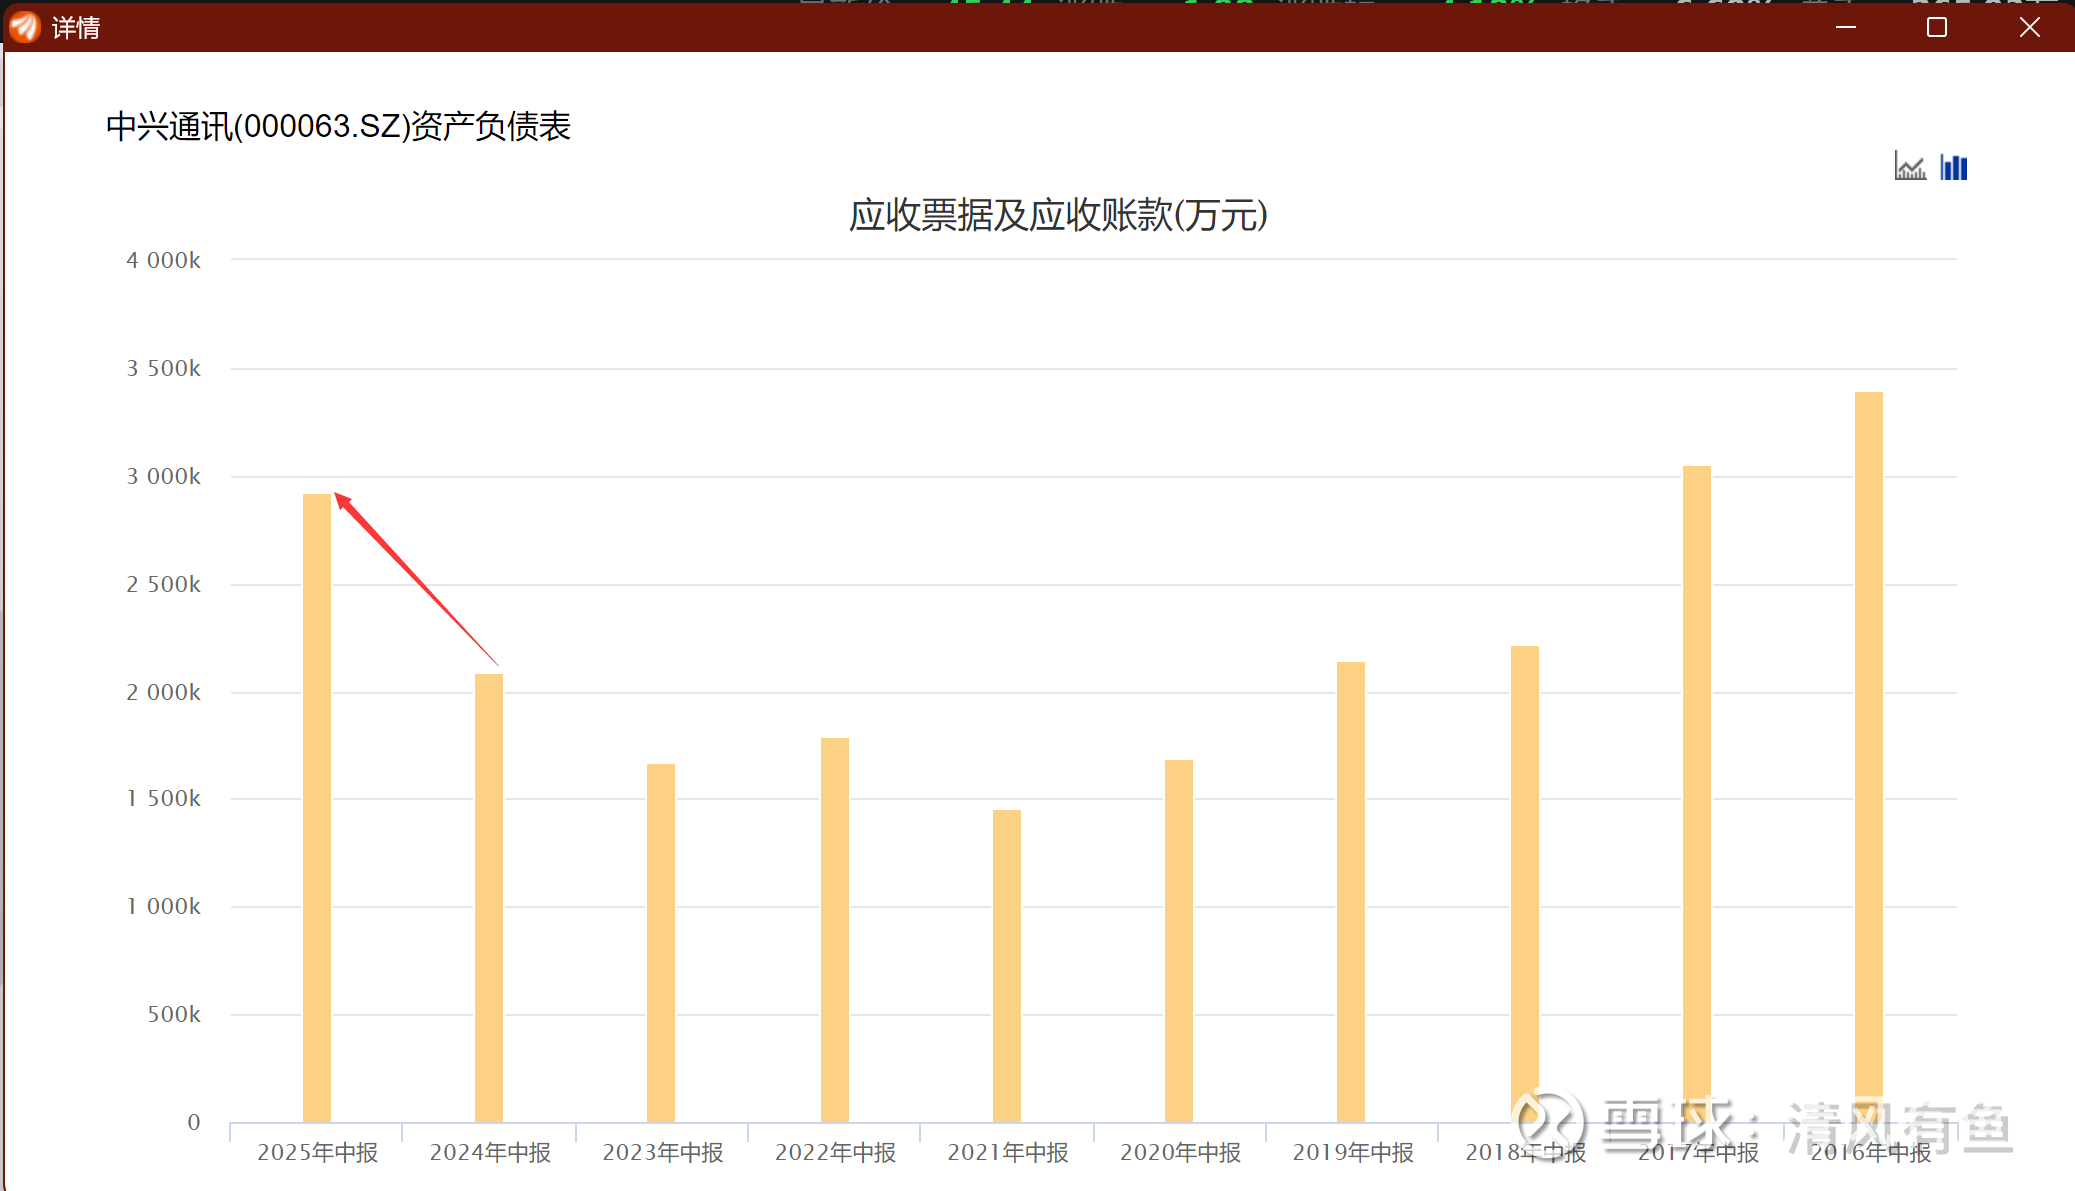Viewport: 2075px width, 1191px height.
Task: Click the 2021年中报 x-axis label
Action: click(1007, 1152)
